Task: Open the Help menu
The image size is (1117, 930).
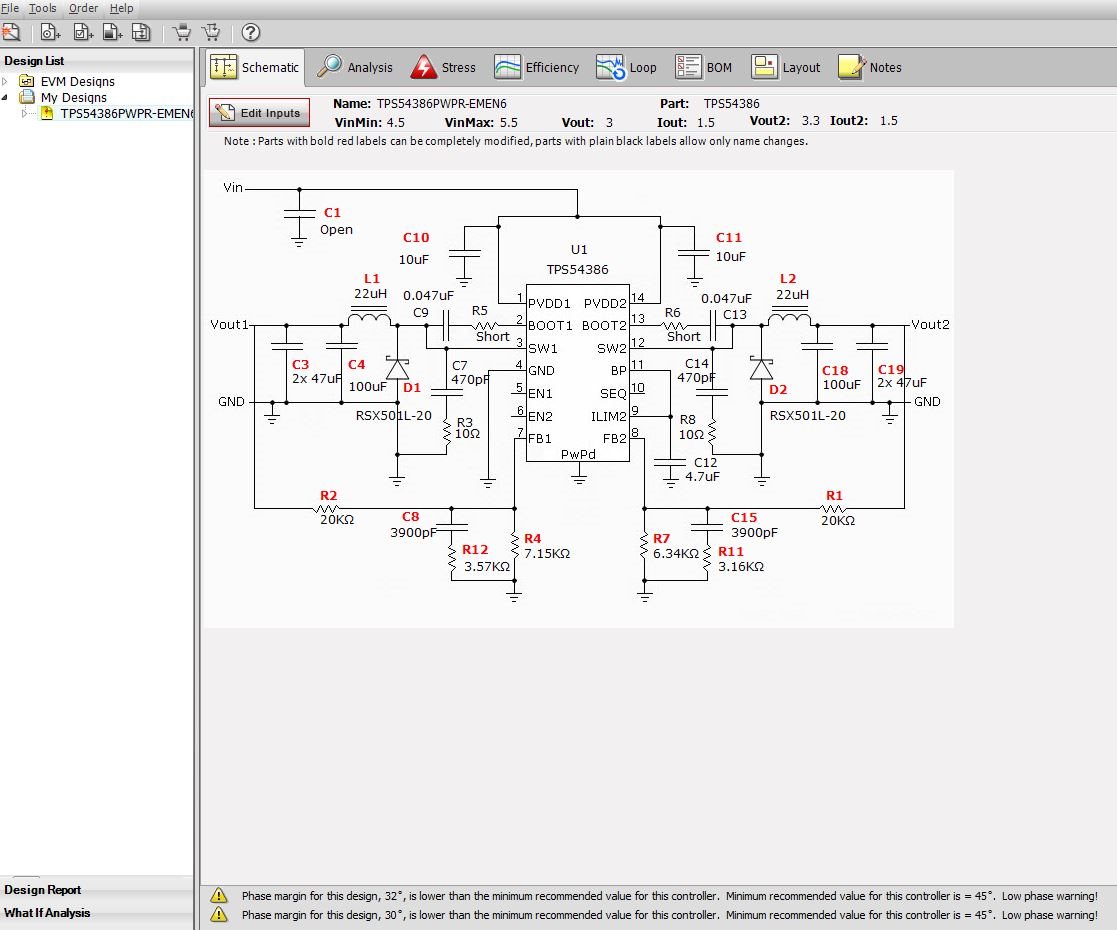Action: [x=121, y=9]
